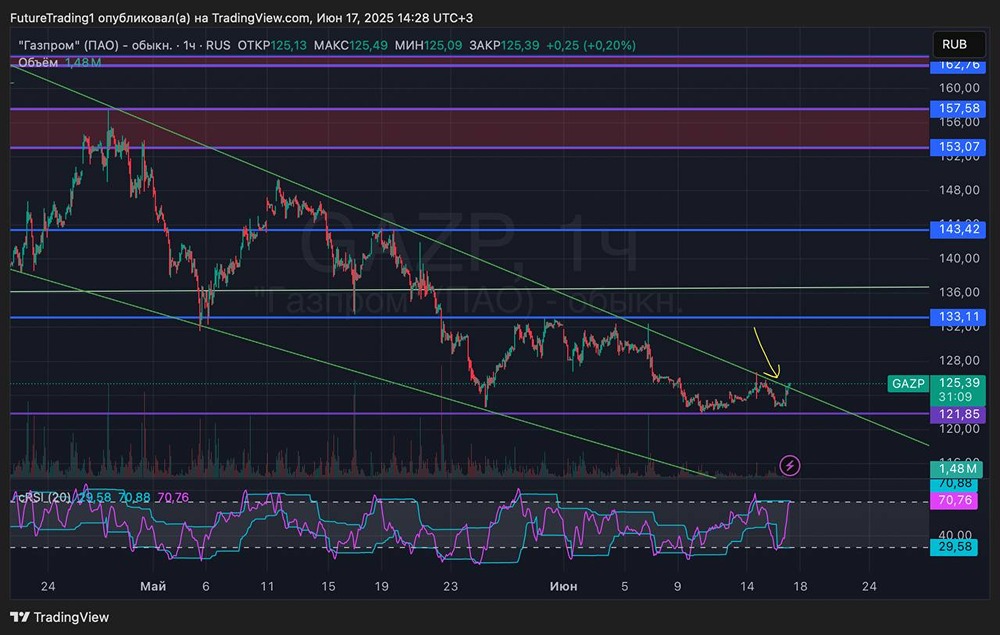This screenshot has width=1000, height=635.
Task: Open the cRSI (20) indicator legend
Action: 44,497
